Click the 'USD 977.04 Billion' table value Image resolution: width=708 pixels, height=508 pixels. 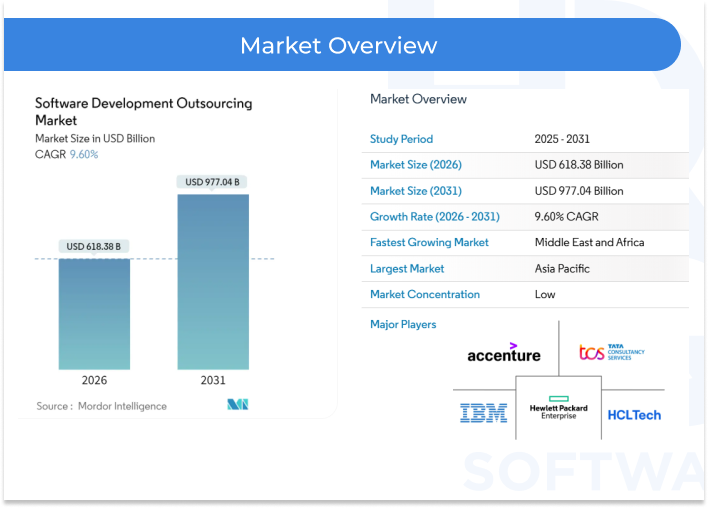579,191
